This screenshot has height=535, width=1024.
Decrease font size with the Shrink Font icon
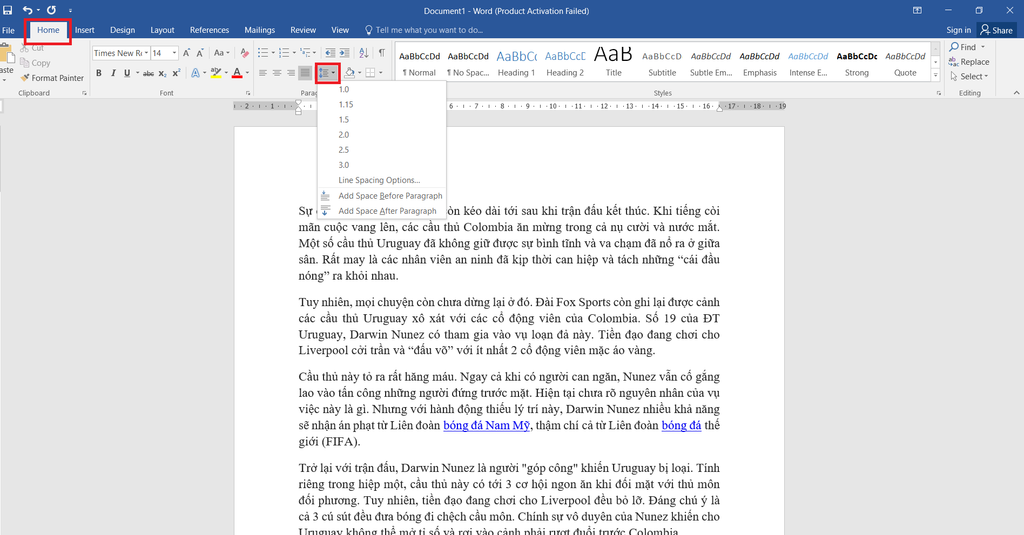pos(200,53)
